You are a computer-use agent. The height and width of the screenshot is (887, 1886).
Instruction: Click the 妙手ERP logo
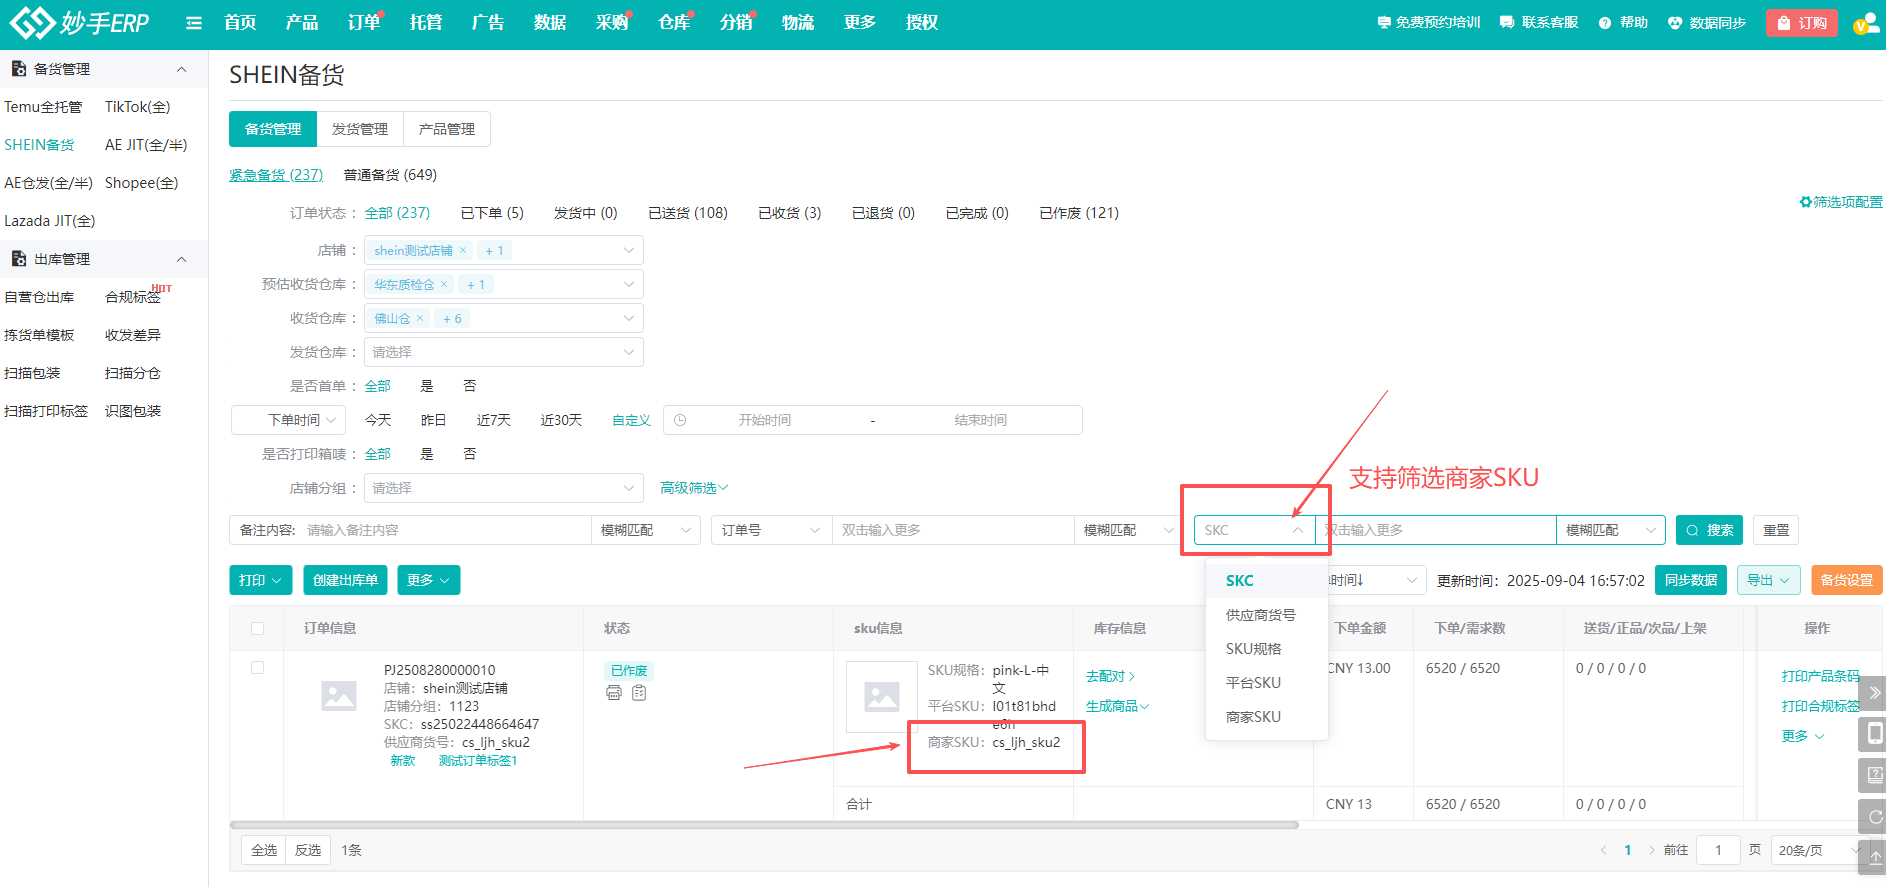point(79,22)
